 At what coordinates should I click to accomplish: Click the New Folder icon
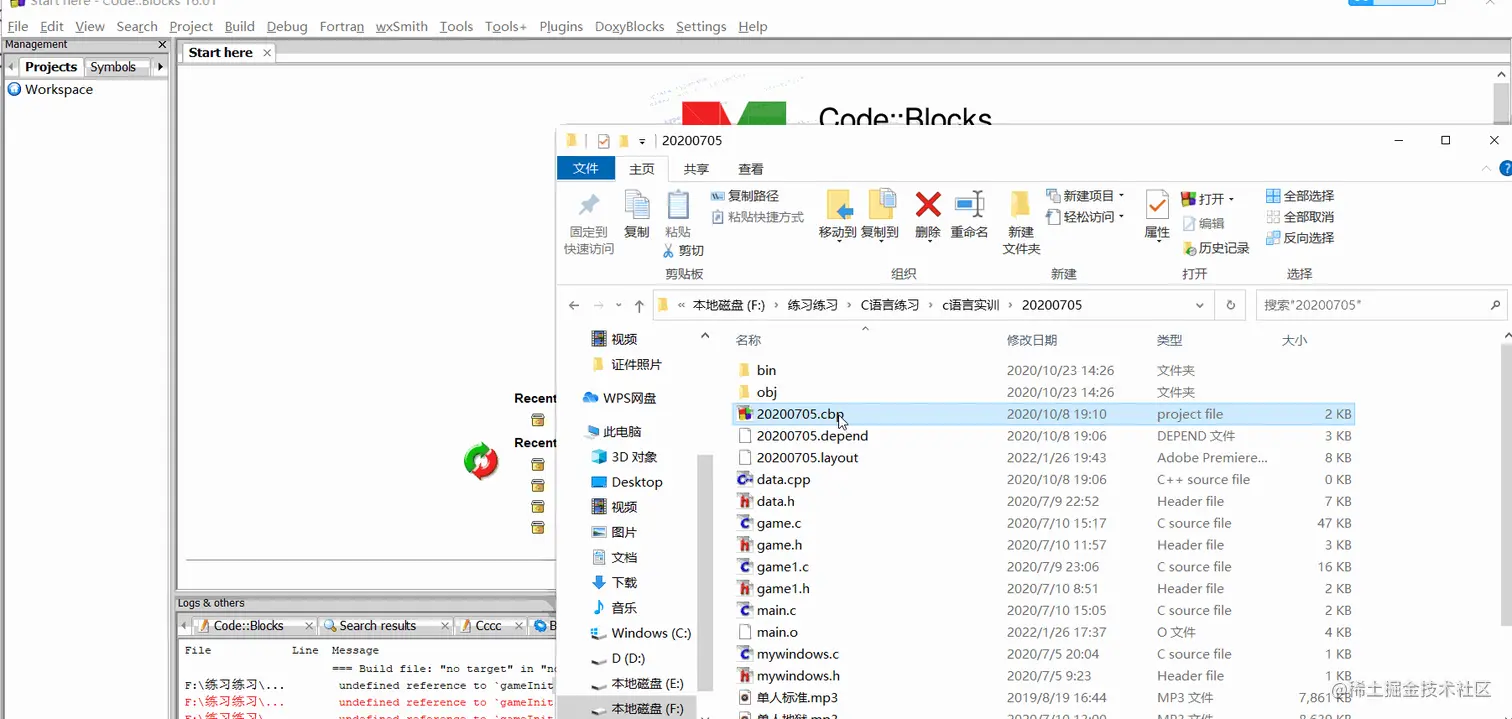[1021, 204]
